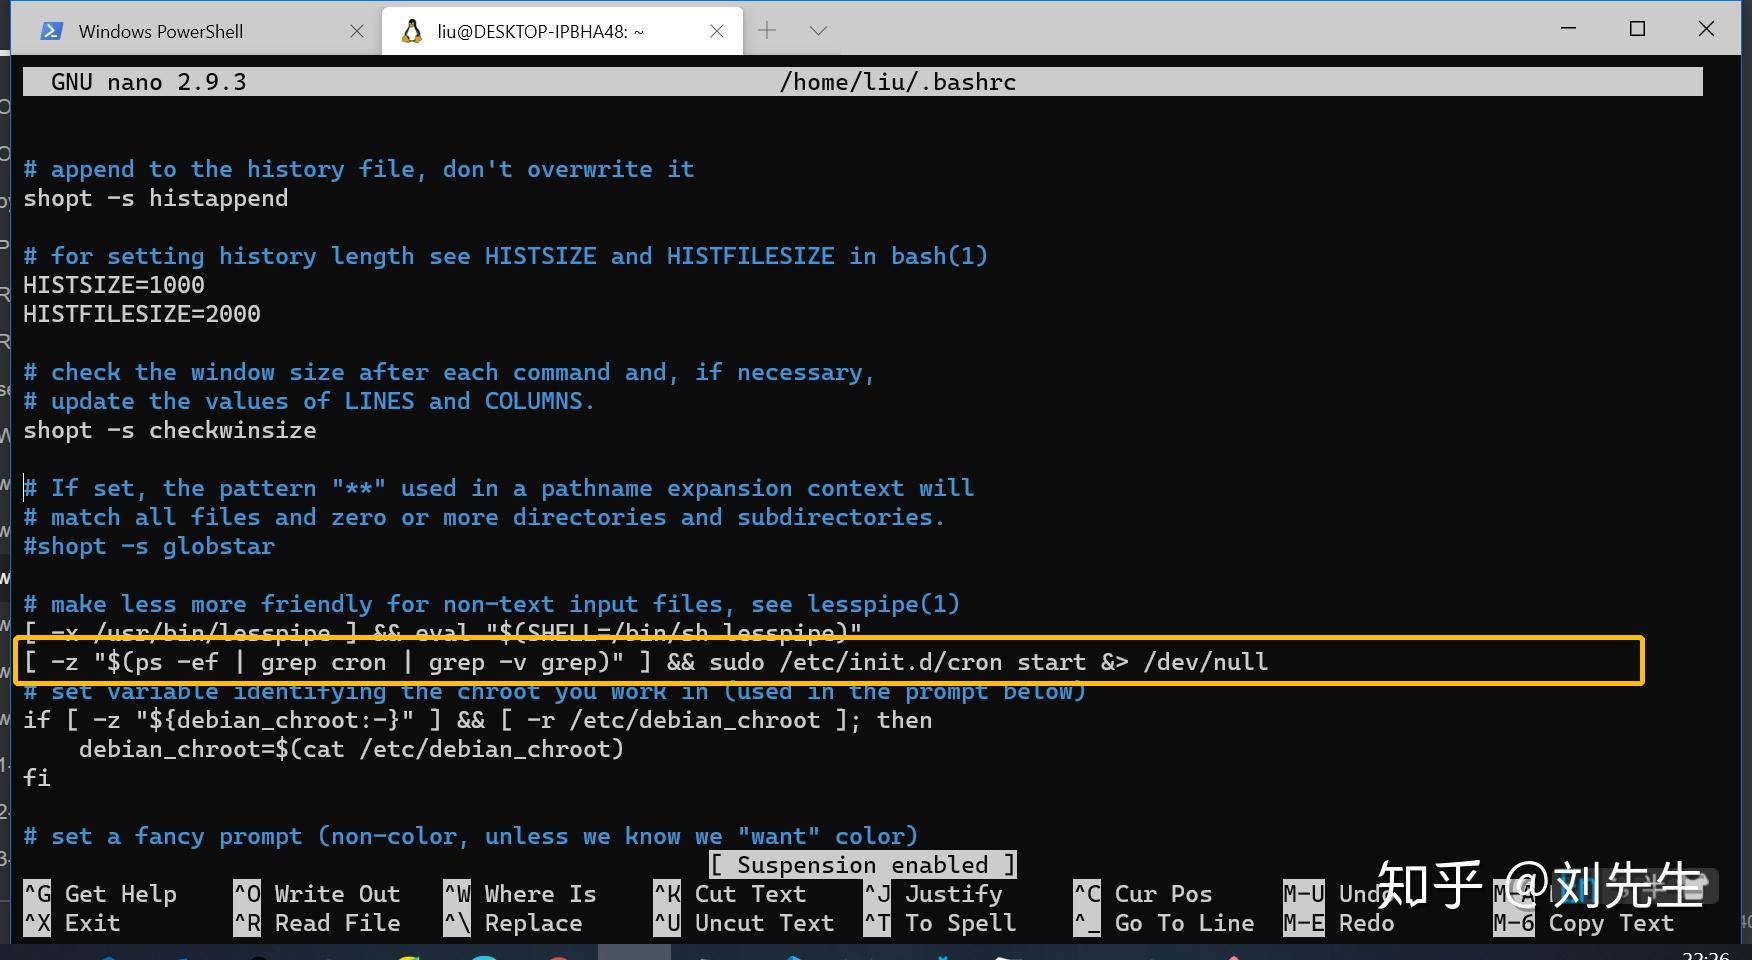Click the Exit shortcut in nano

(80, 922)
